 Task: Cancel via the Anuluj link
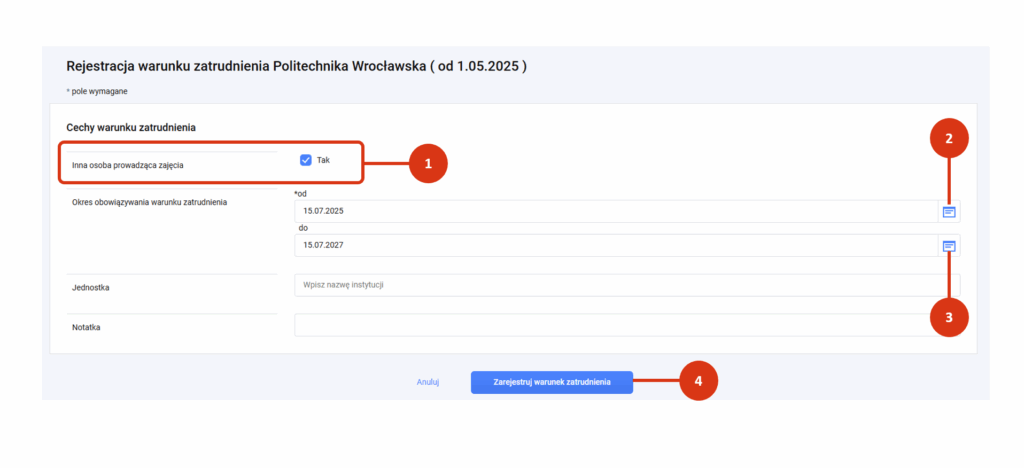coord(428,382)
